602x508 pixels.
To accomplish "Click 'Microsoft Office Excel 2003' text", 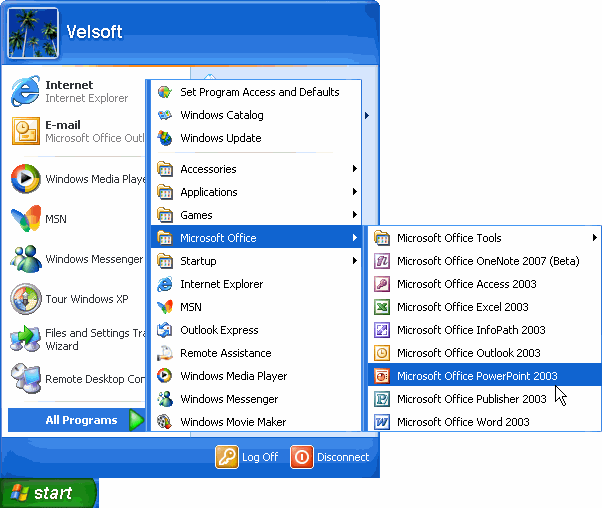I will (463, 307).
